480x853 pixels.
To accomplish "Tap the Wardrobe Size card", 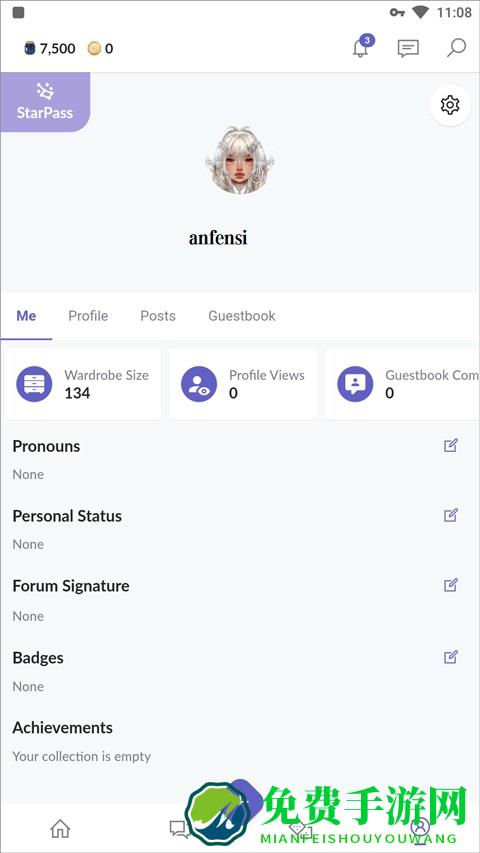I will click(83, 384).
